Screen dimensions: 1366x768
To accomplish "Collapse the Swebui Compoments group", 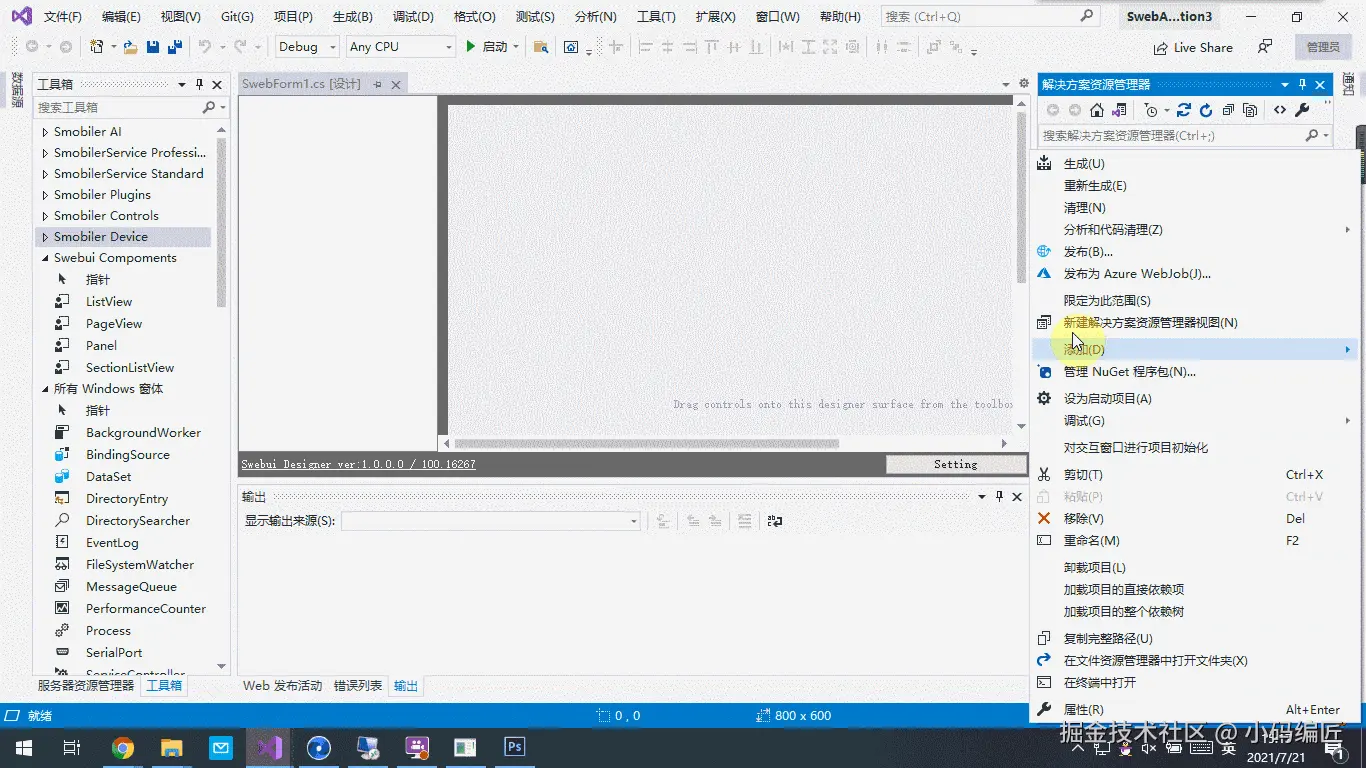I will pos(44,258).
